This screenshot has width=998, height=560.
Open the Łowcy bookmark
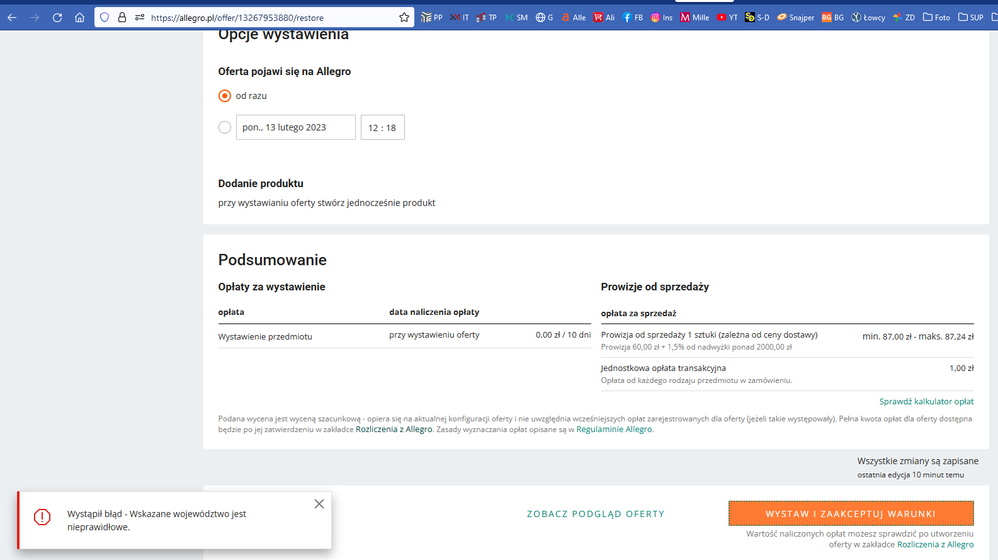[x=868, y=18]
